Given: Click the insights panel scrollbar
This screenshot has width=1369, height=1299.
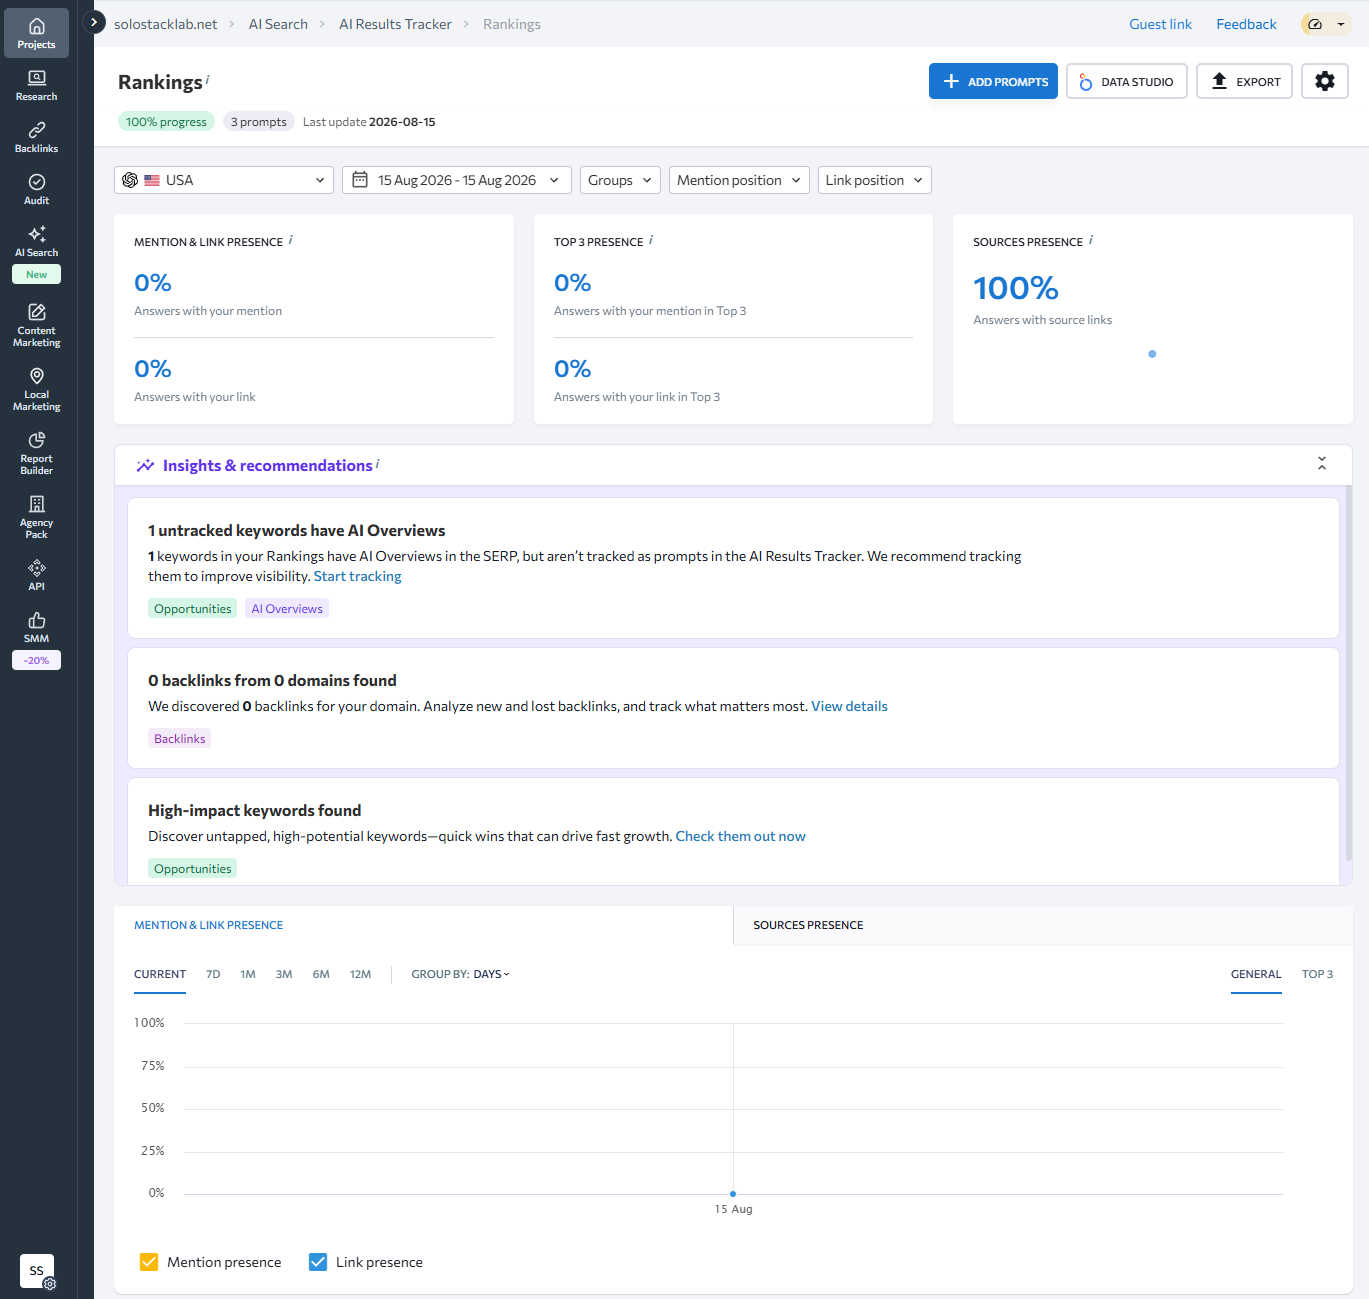Looking at the screenshot, I should pos(1349,673).
